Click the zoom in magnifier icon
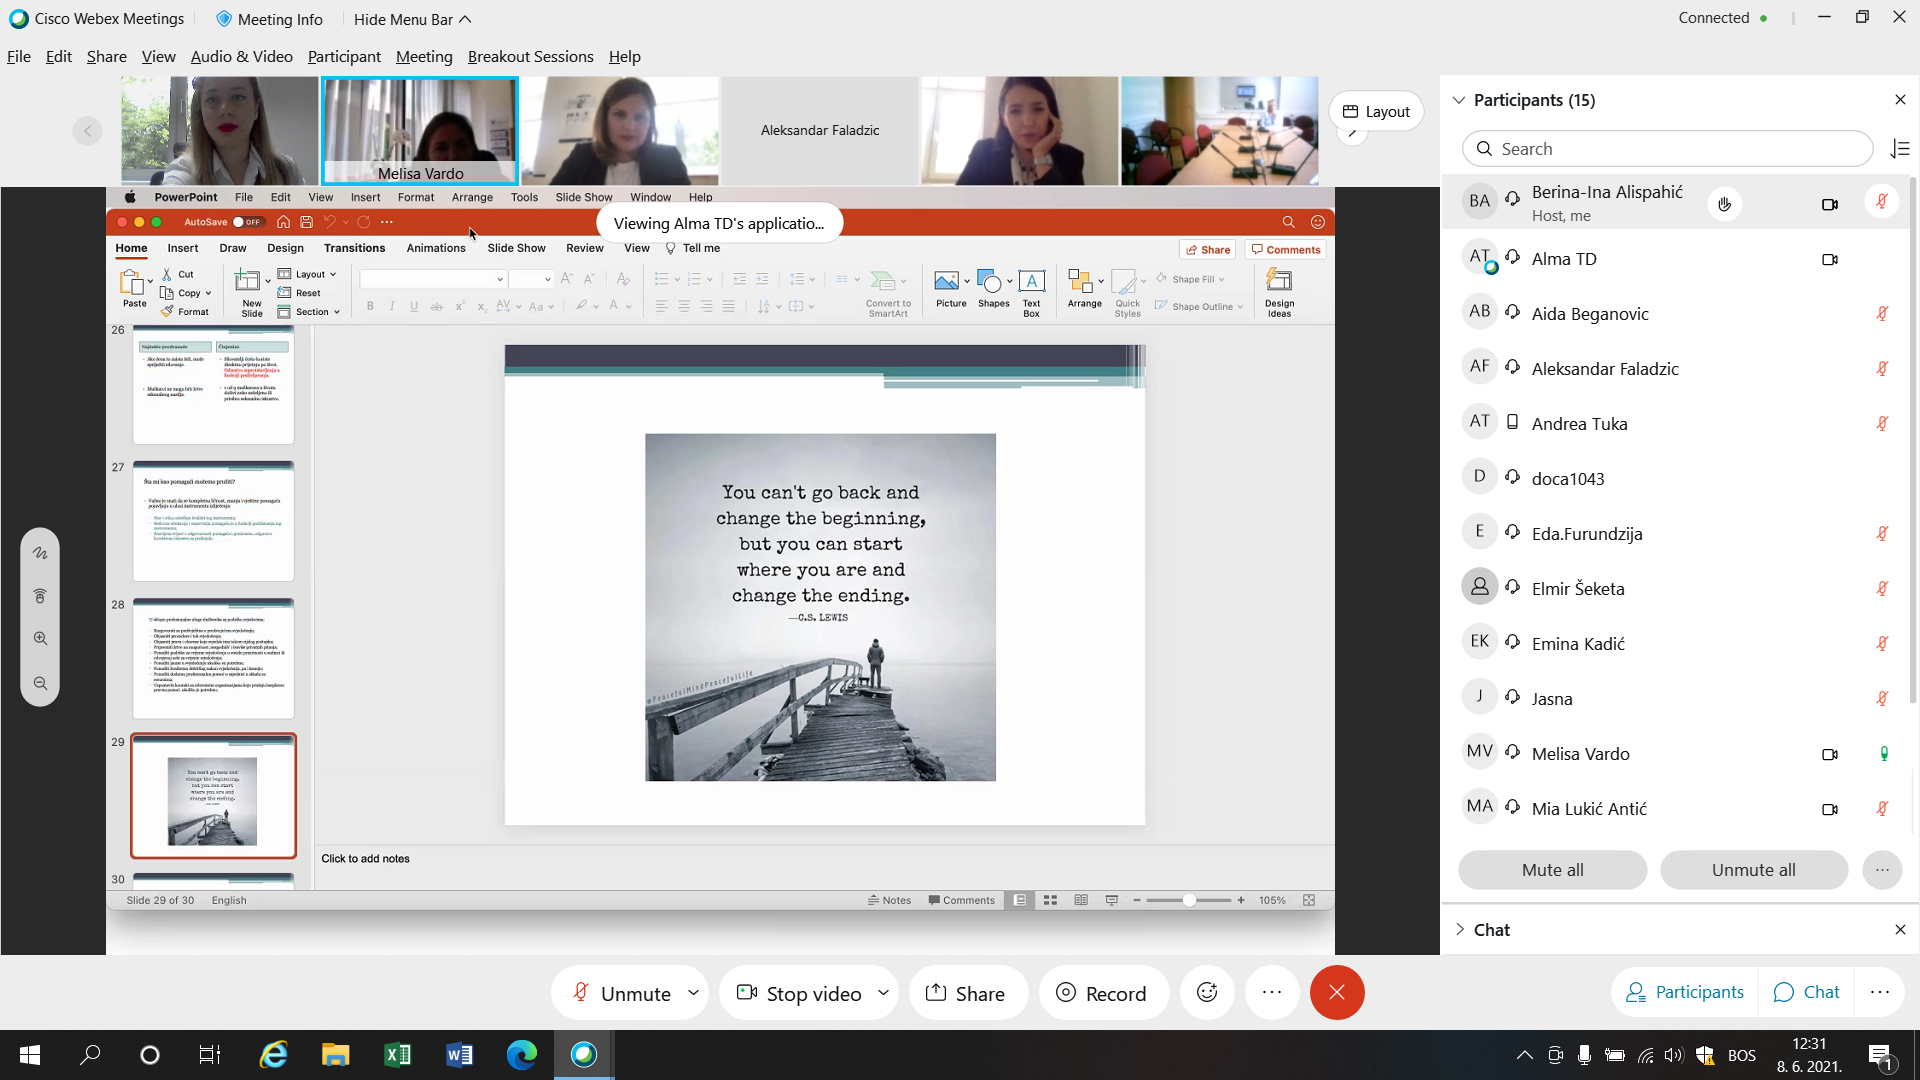Viewport: 1920px width, 1080px height. point(40,638)
